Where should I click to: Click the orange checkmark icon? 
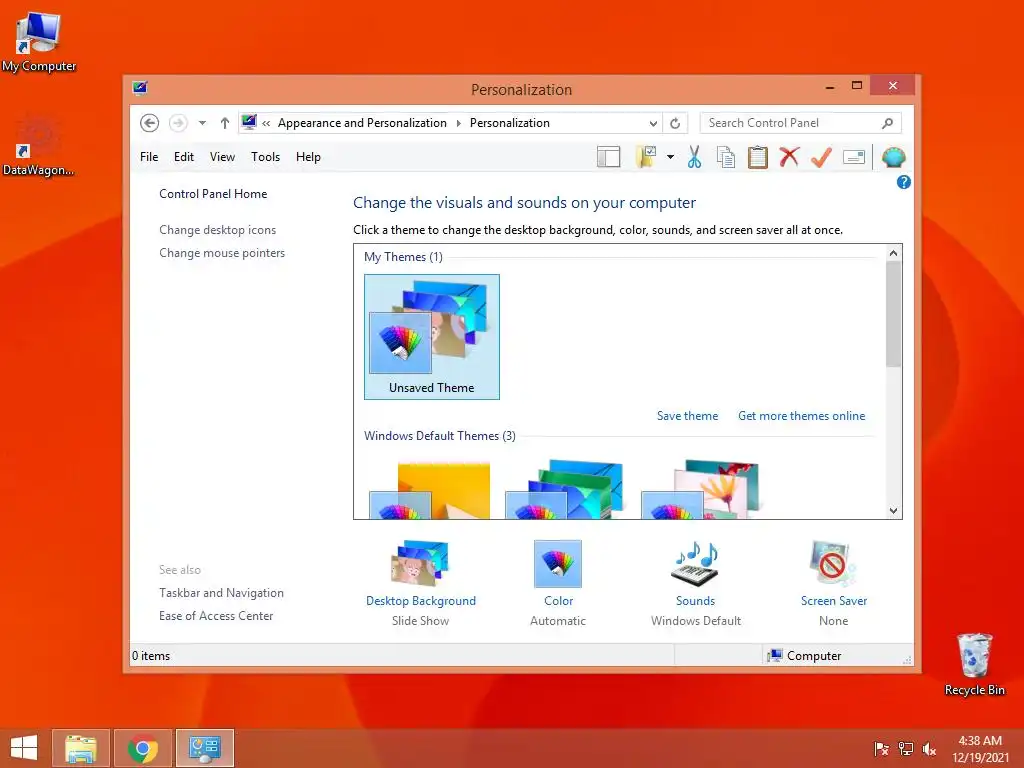point(822,157)
